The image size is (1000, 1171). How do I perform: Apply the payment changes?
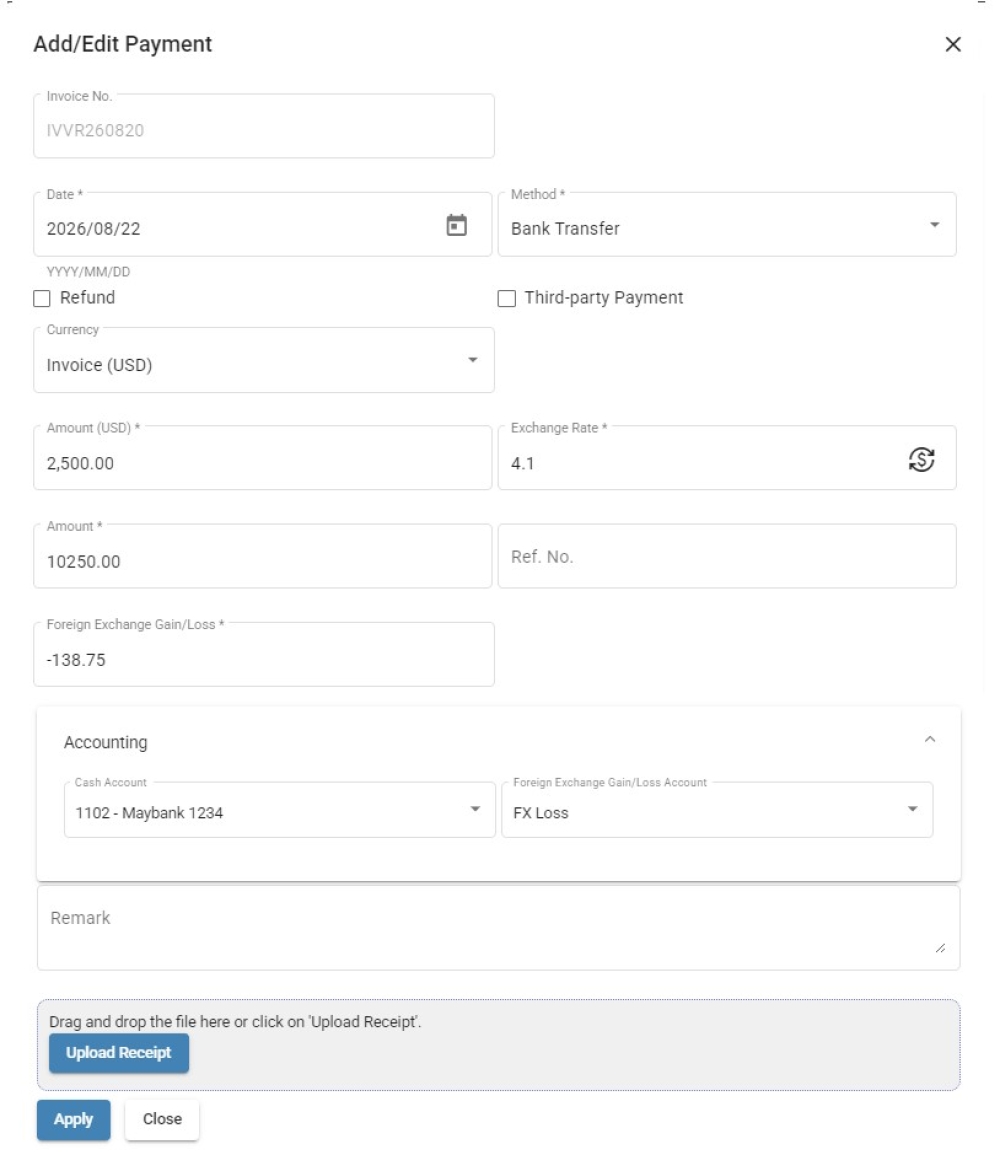pyautogui.click(x=73, y=1119)
